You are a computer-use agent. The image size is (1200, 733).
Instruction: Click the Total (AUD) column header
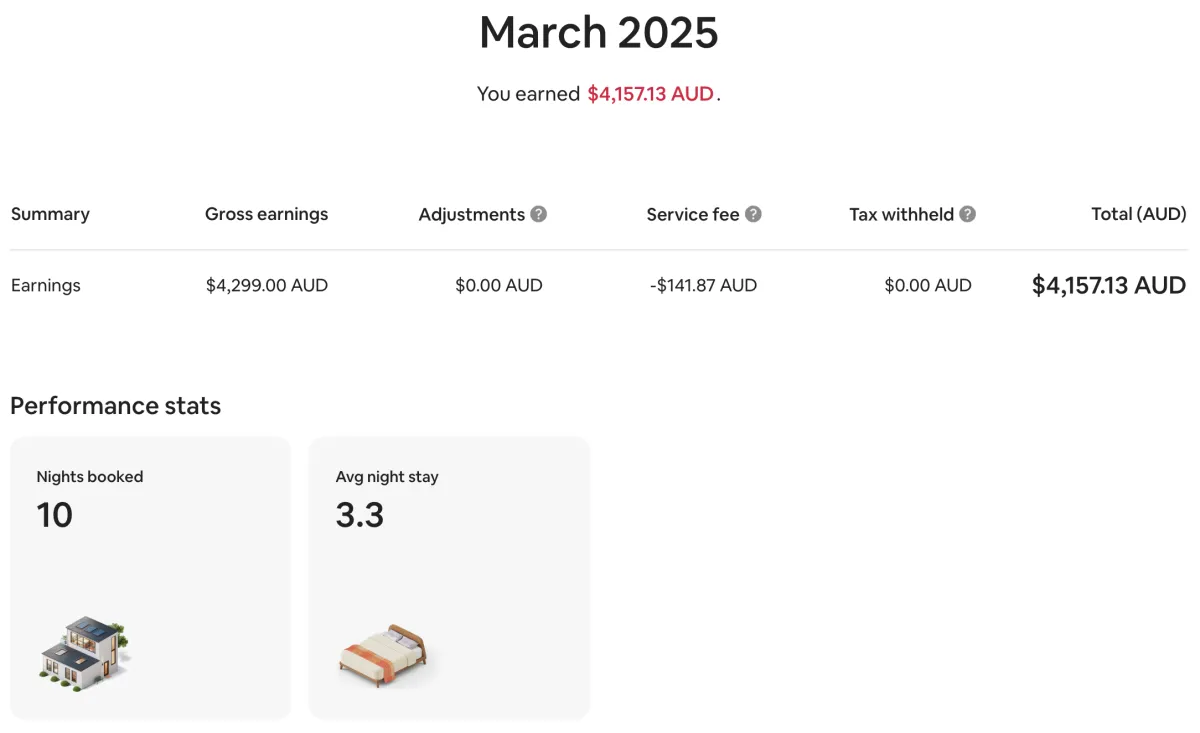click(x=1138, y=214)
